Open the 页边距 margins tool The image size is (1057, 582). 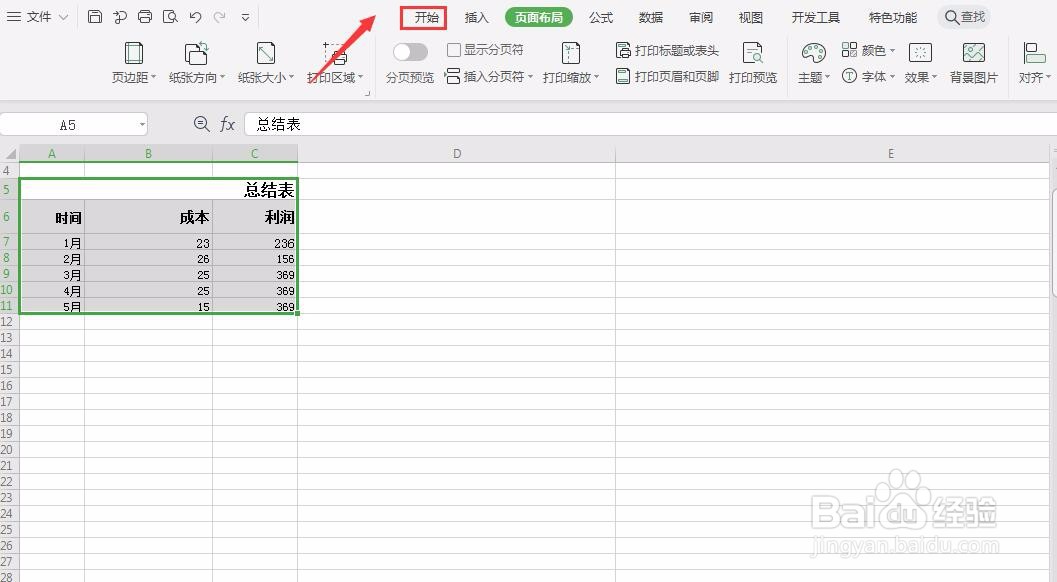[133, 60]
